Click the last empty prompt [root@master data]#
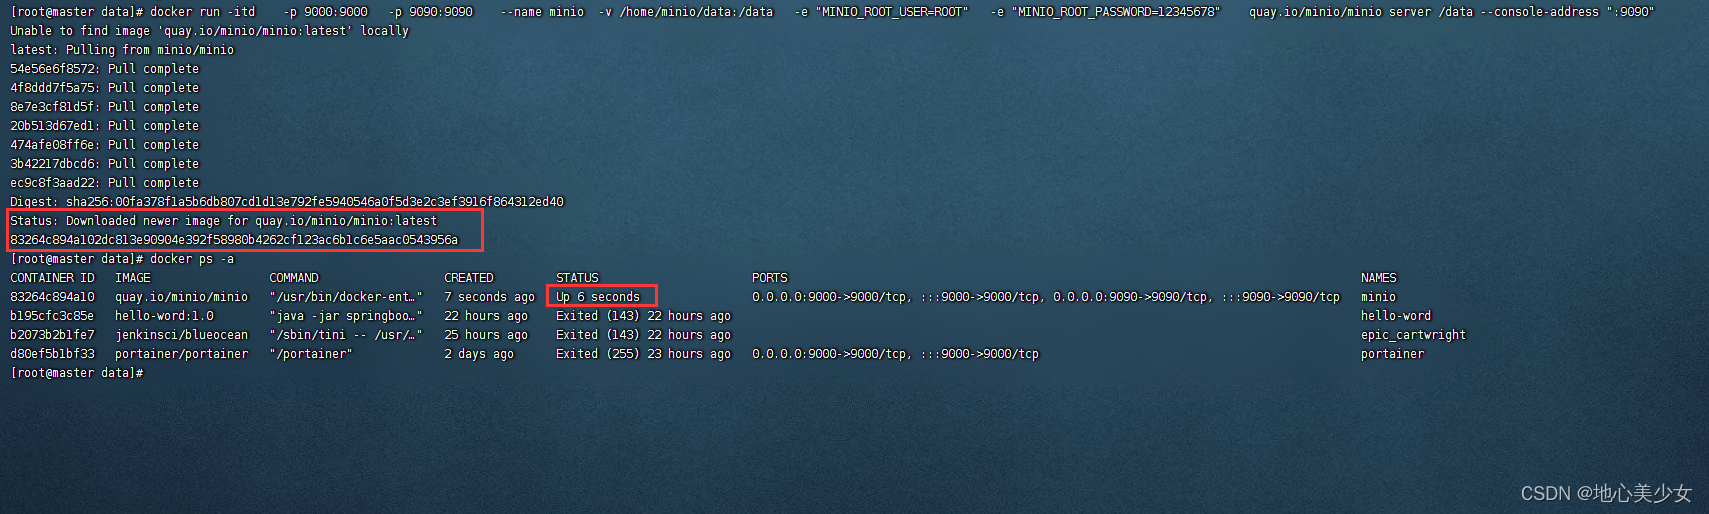Screen dimensions: 1709x514 pos(77,373)
